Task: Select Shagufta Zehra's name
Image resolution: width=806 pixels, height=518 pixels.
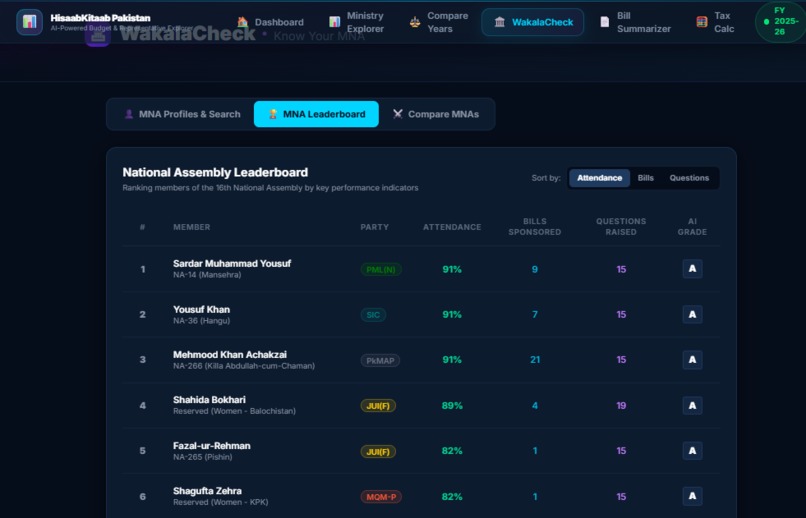Action: [x=207, y=491]
